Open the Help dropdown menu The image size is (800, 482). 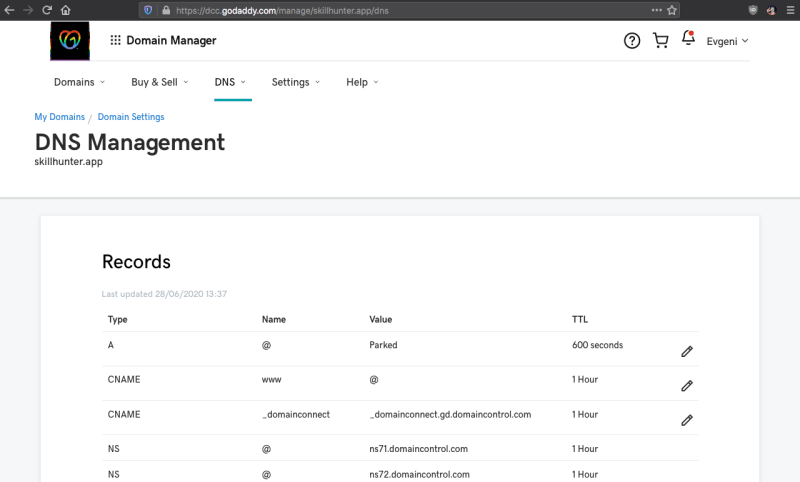click(x=362, y=82)
